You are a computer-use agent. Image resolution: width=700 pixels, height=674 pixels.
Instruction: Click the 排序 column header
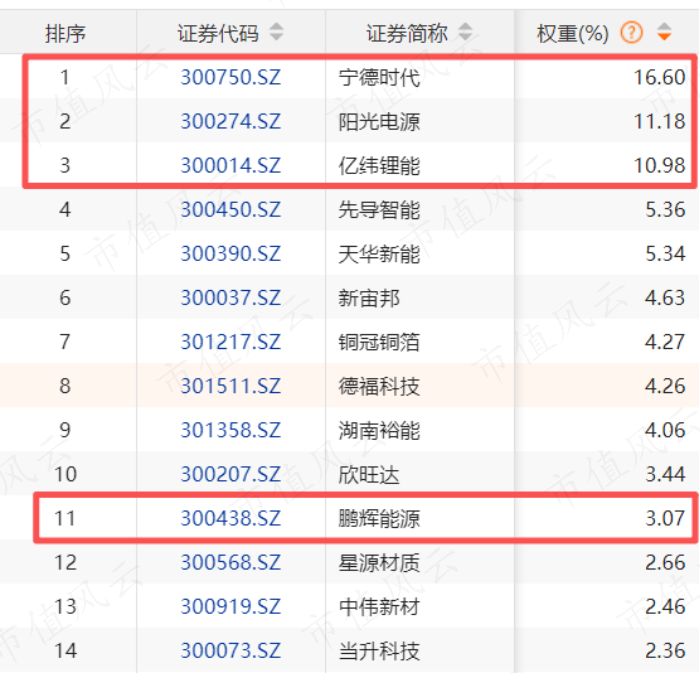[65, 33]
